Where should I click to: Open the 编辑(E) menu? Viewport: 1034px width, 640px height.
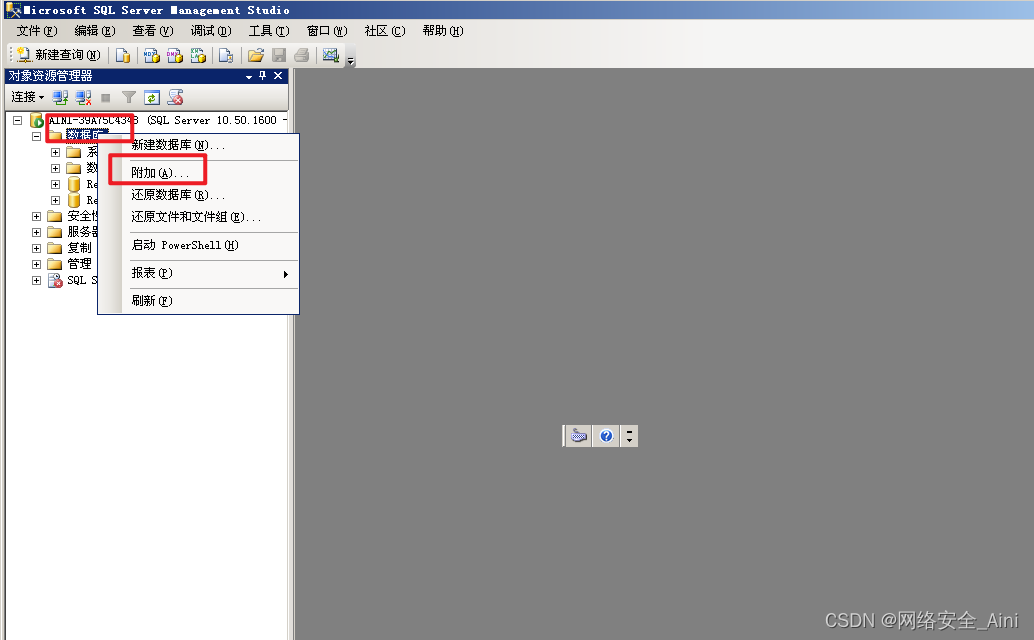pyautogui.click(x=95, y=31)
